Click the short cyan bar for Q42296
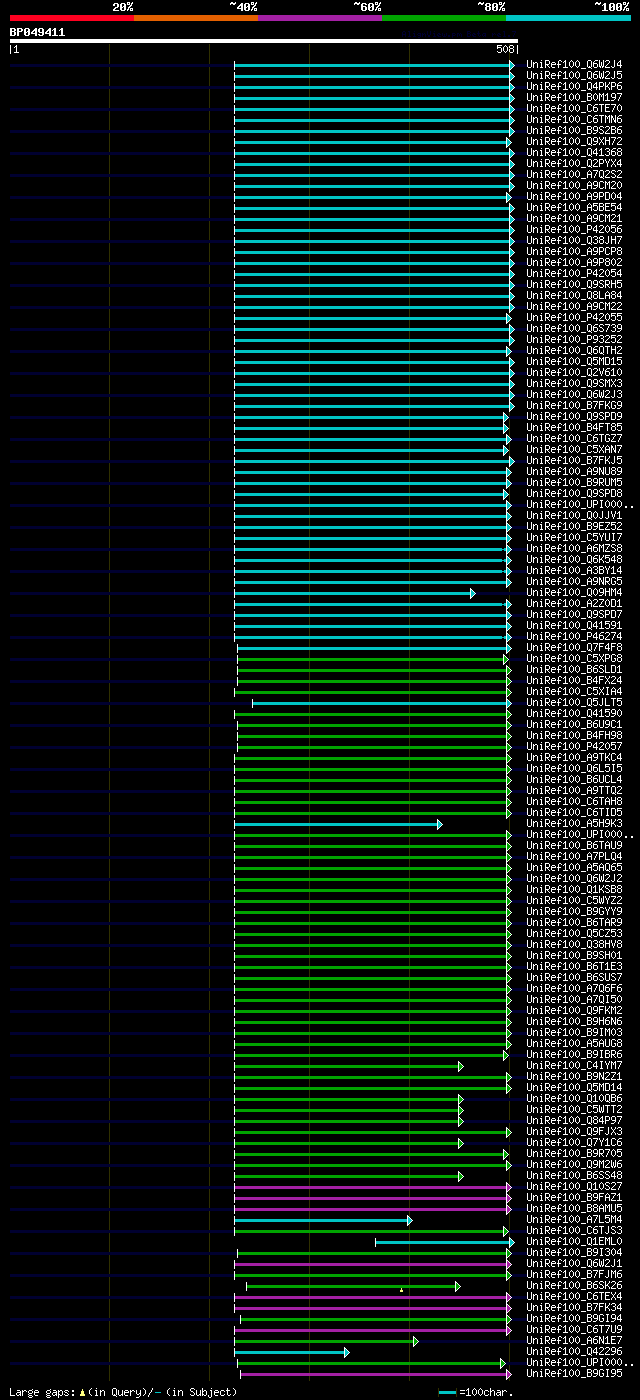This screenshot has width=640, height=1400. 292,1352
